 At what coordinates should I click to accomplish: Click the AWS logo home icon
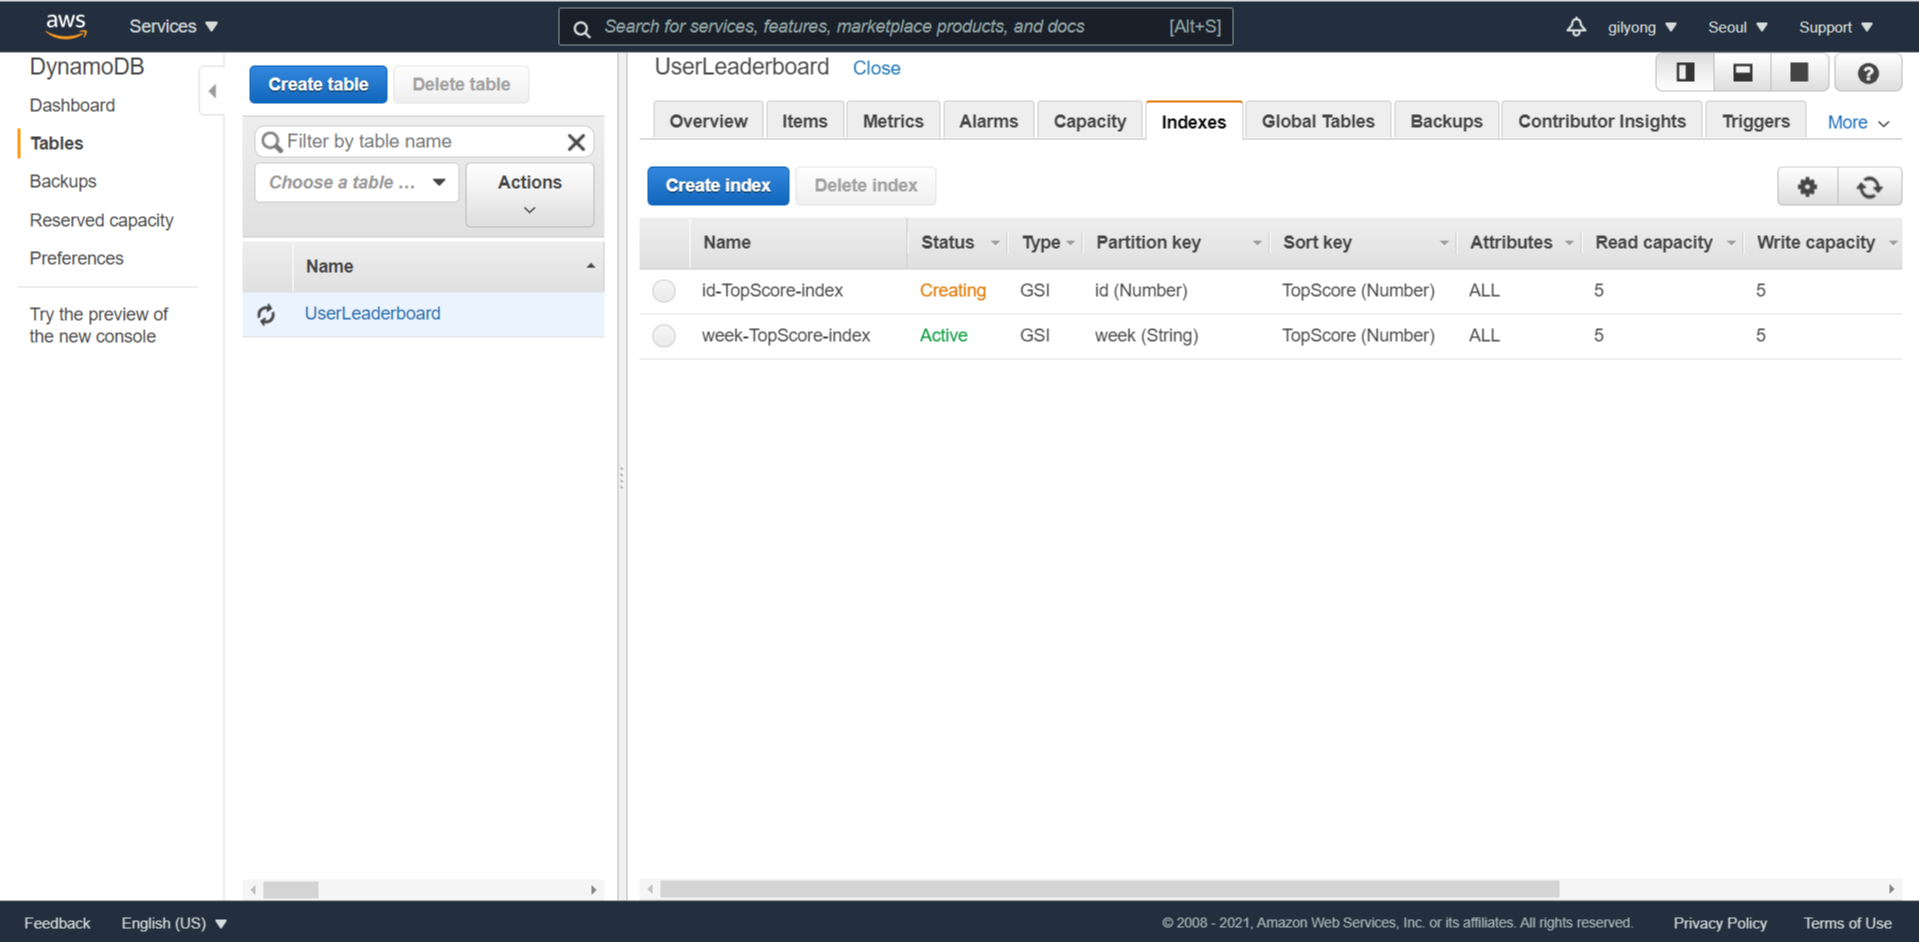coord(66,25)
